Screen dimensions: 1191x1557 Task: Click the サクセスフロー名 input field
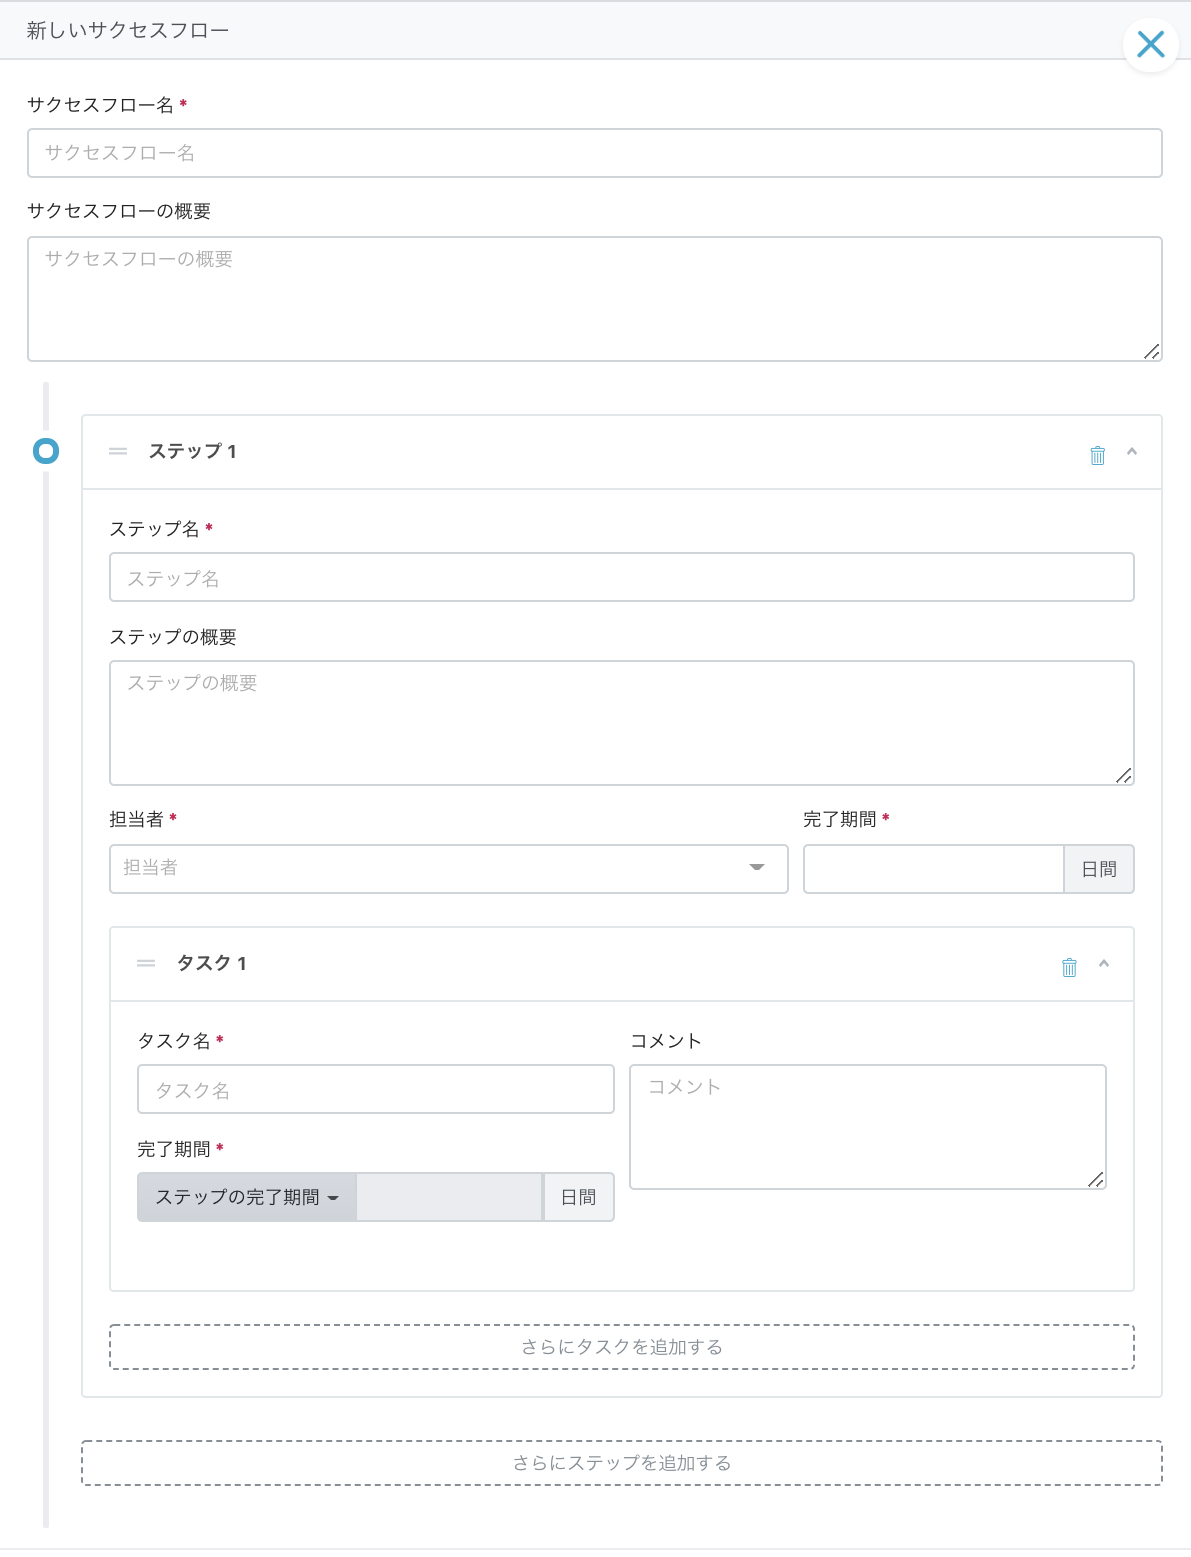coord(594,153)
